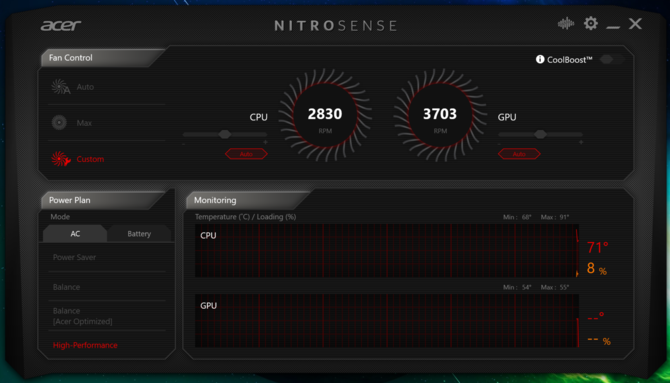Decrease CPU fan speed with minus sign
The height and width of the screenshot is (383, 670).
(184, 143)
